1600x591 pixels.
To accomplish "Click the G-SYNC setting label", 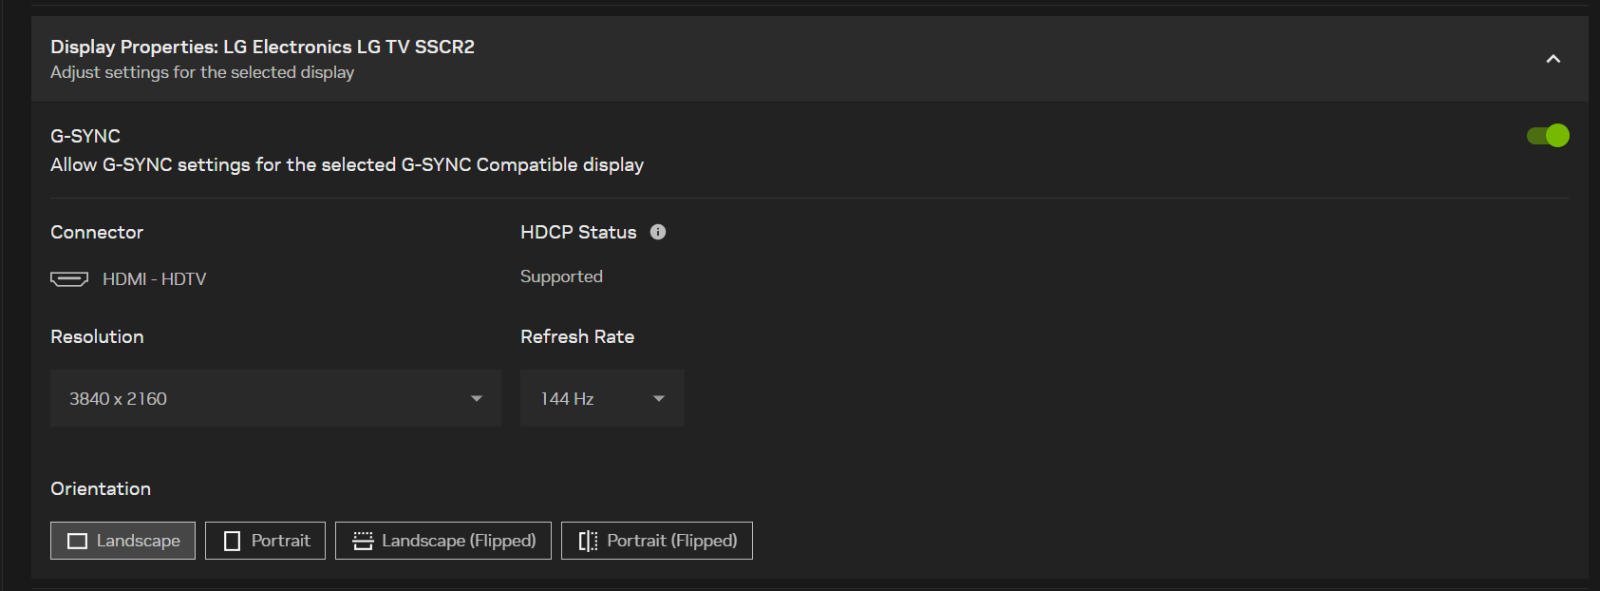I will pos(85,136).
